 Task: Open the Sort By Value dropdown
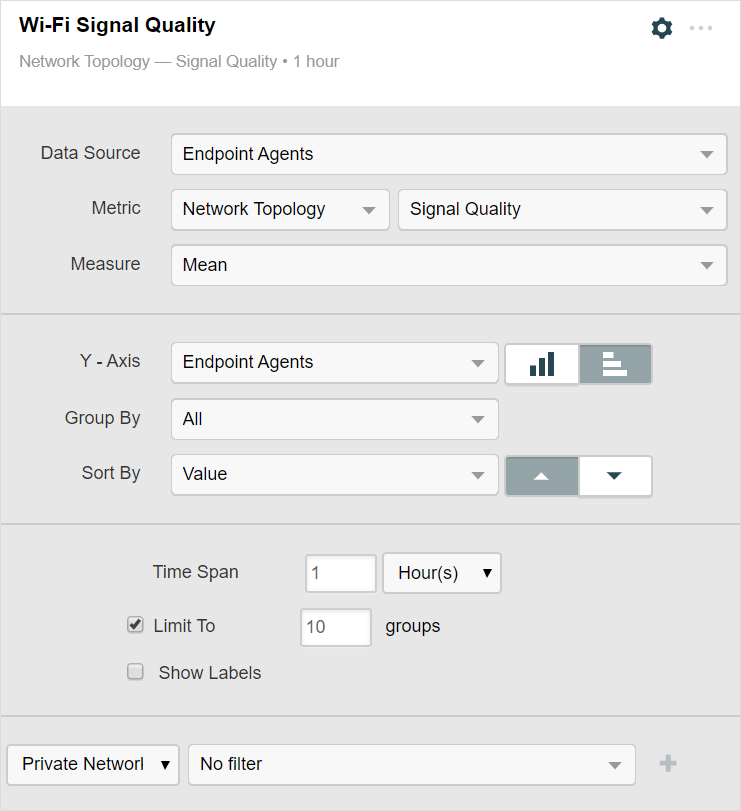pyautogui.click(x=334, y=475)
